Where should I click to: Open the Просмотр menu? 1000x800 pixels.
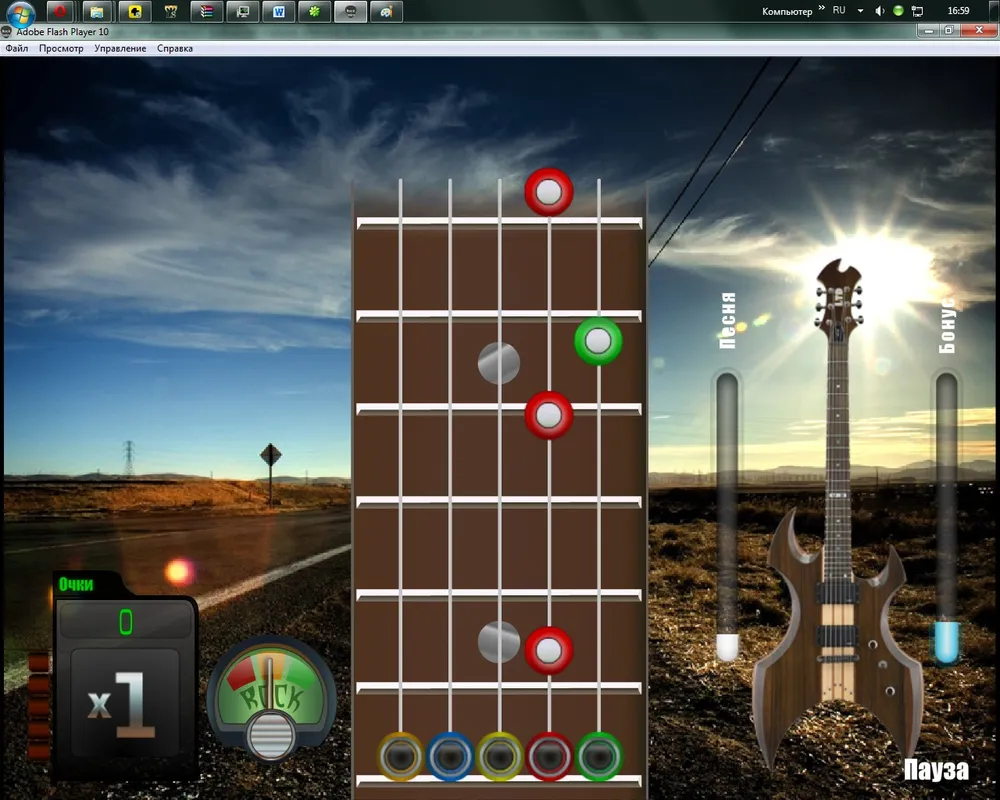61,48
